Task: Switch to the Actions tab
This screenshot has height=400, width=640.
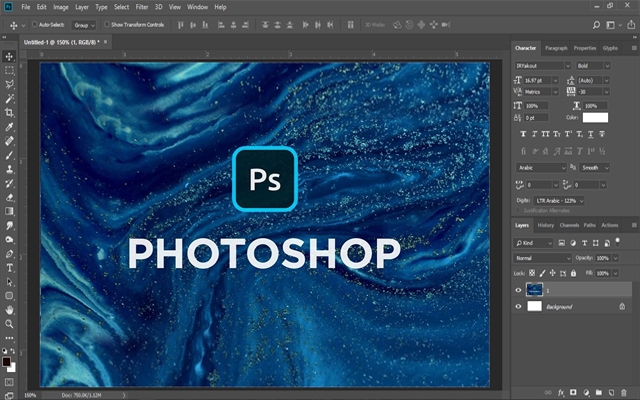Action: 609,225
